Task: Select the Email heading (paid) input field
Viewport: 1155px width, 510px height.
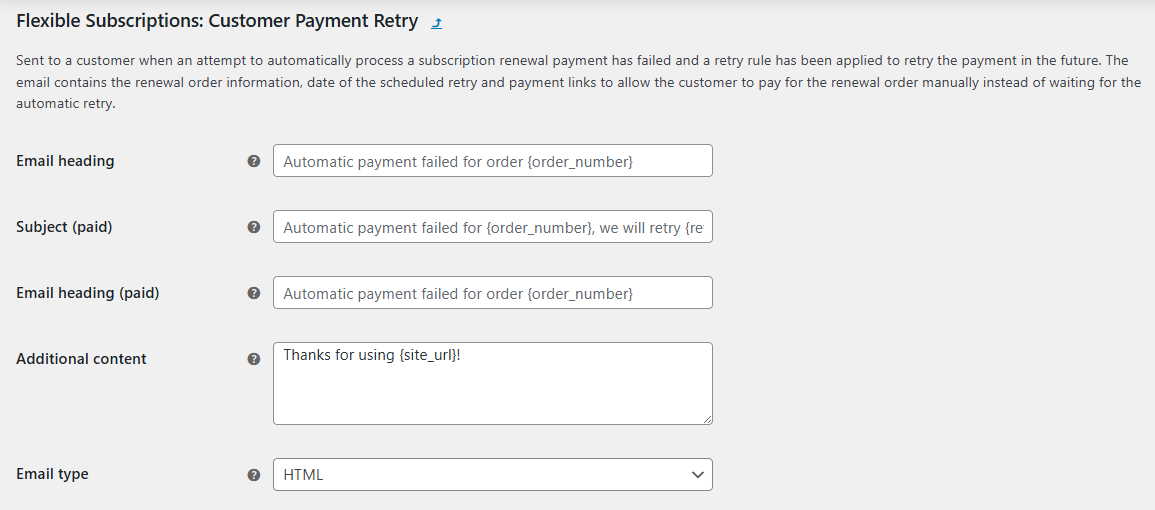Action: (492, 293)
